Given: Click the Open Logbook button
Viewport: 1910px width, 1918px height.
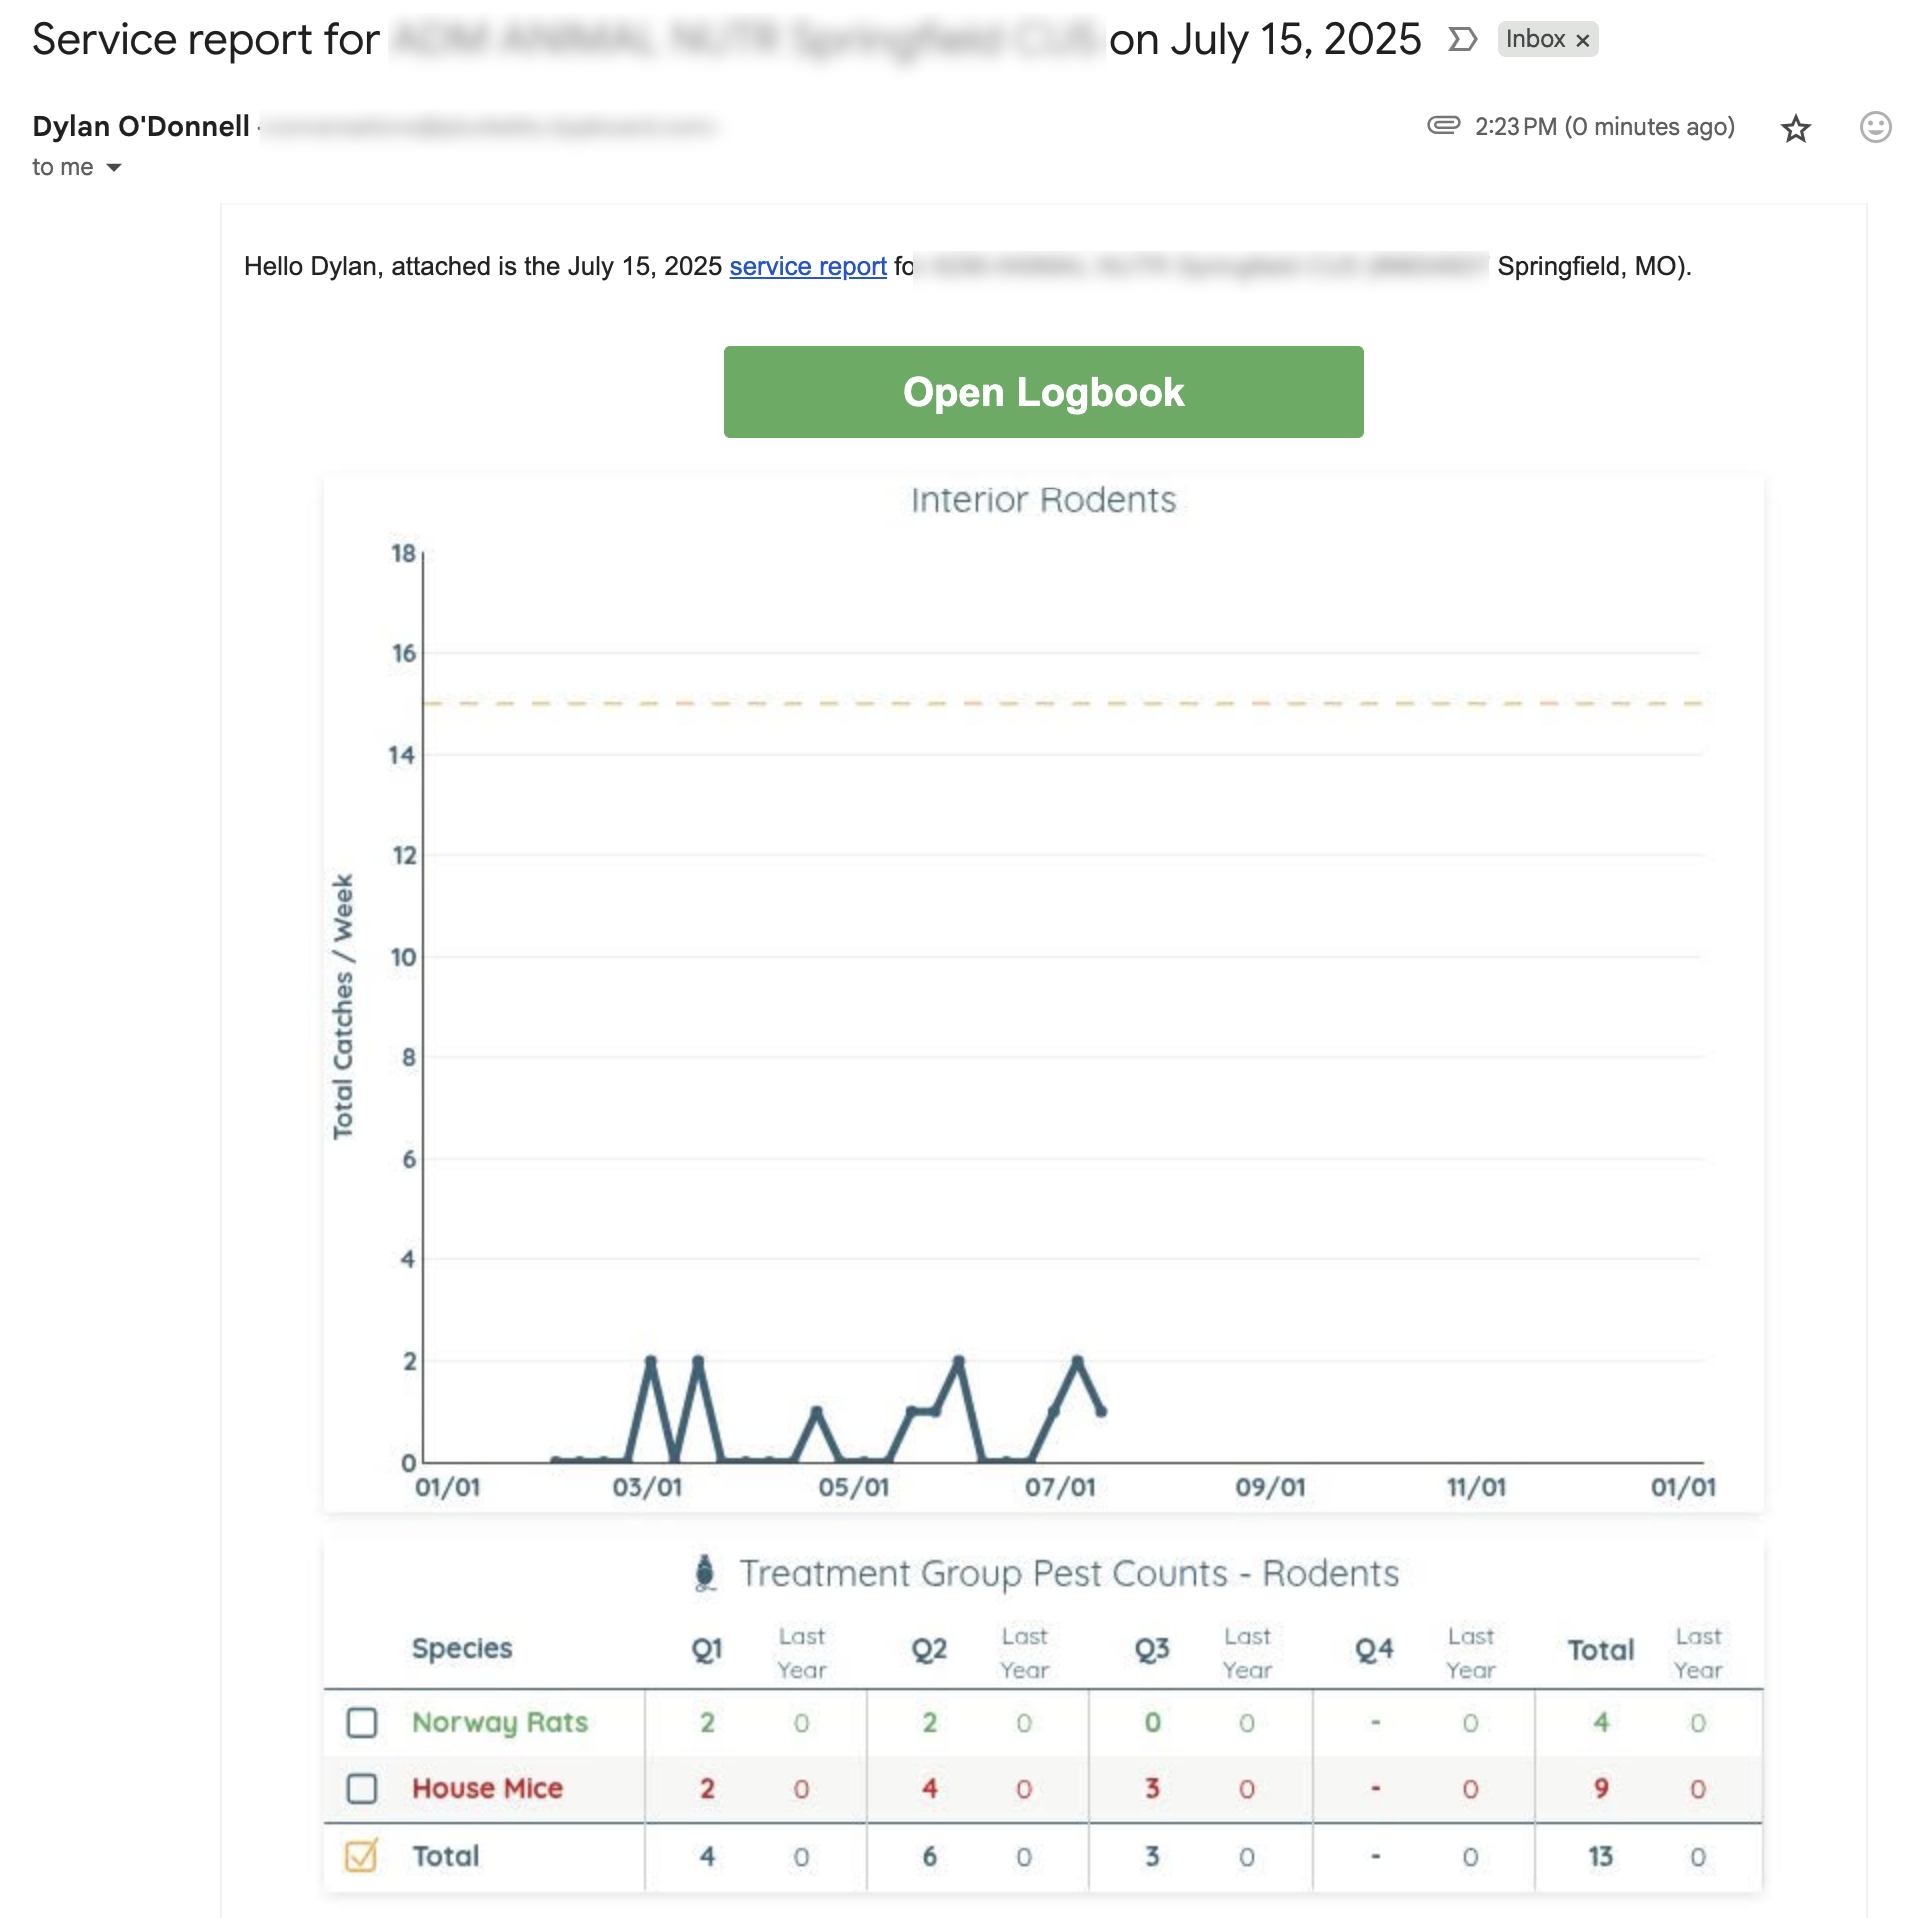Looking at the screenshot, I should [x=1043, y=392].
